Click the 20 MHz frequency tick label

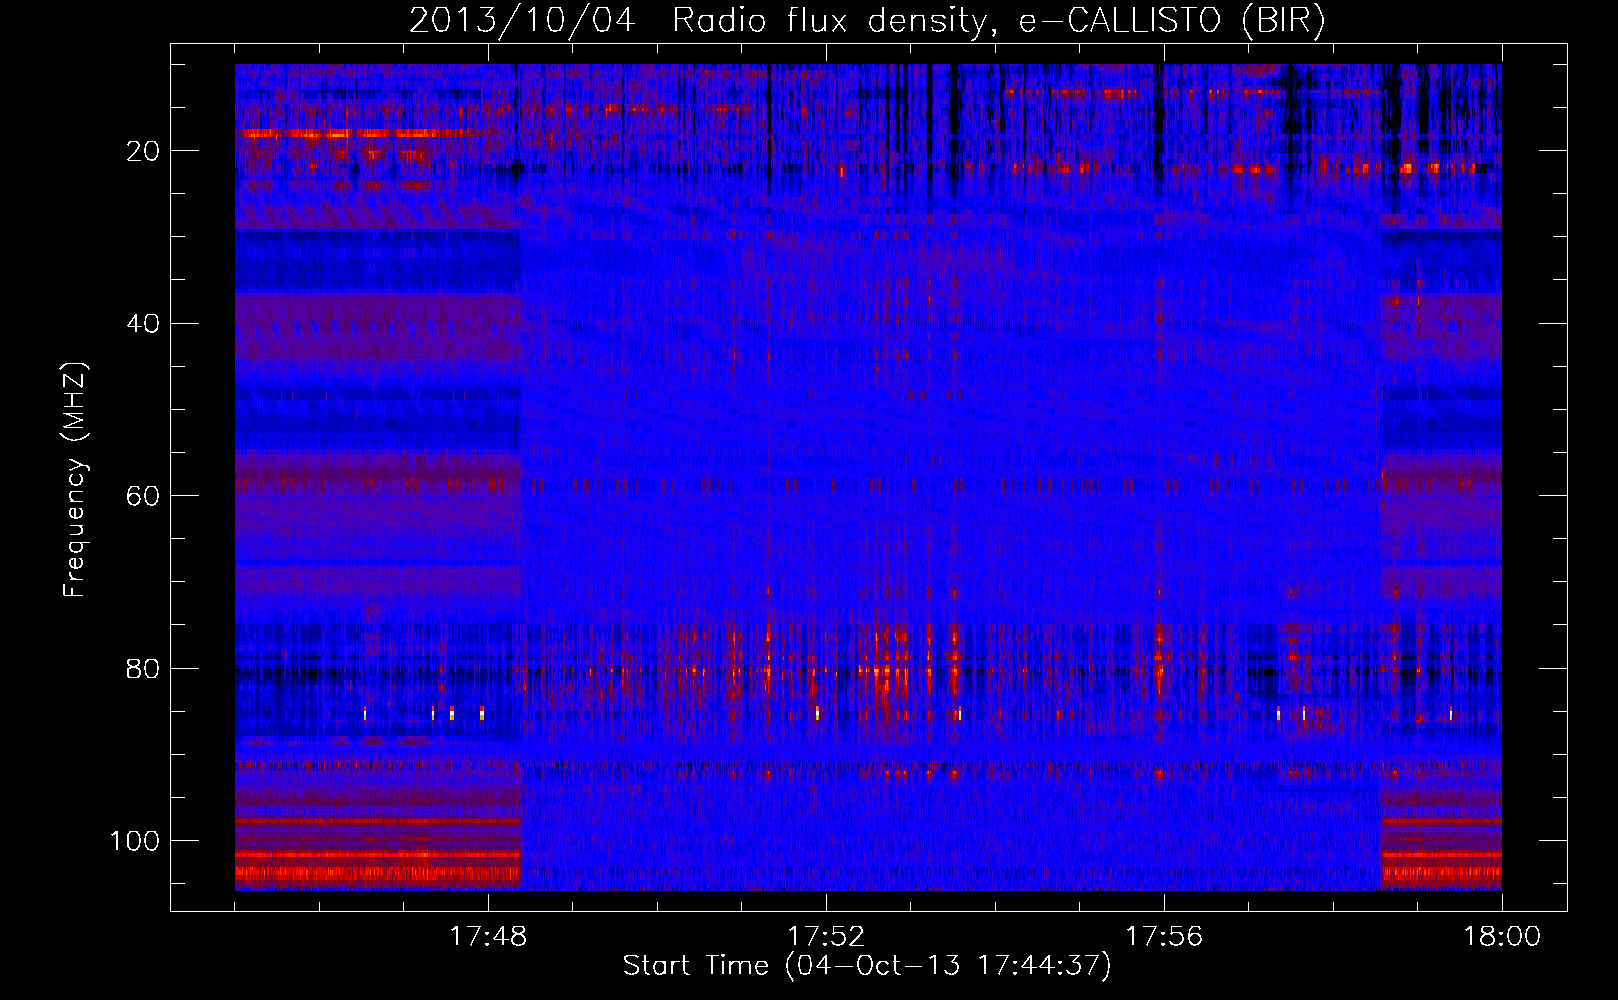[x=144, y=151]
